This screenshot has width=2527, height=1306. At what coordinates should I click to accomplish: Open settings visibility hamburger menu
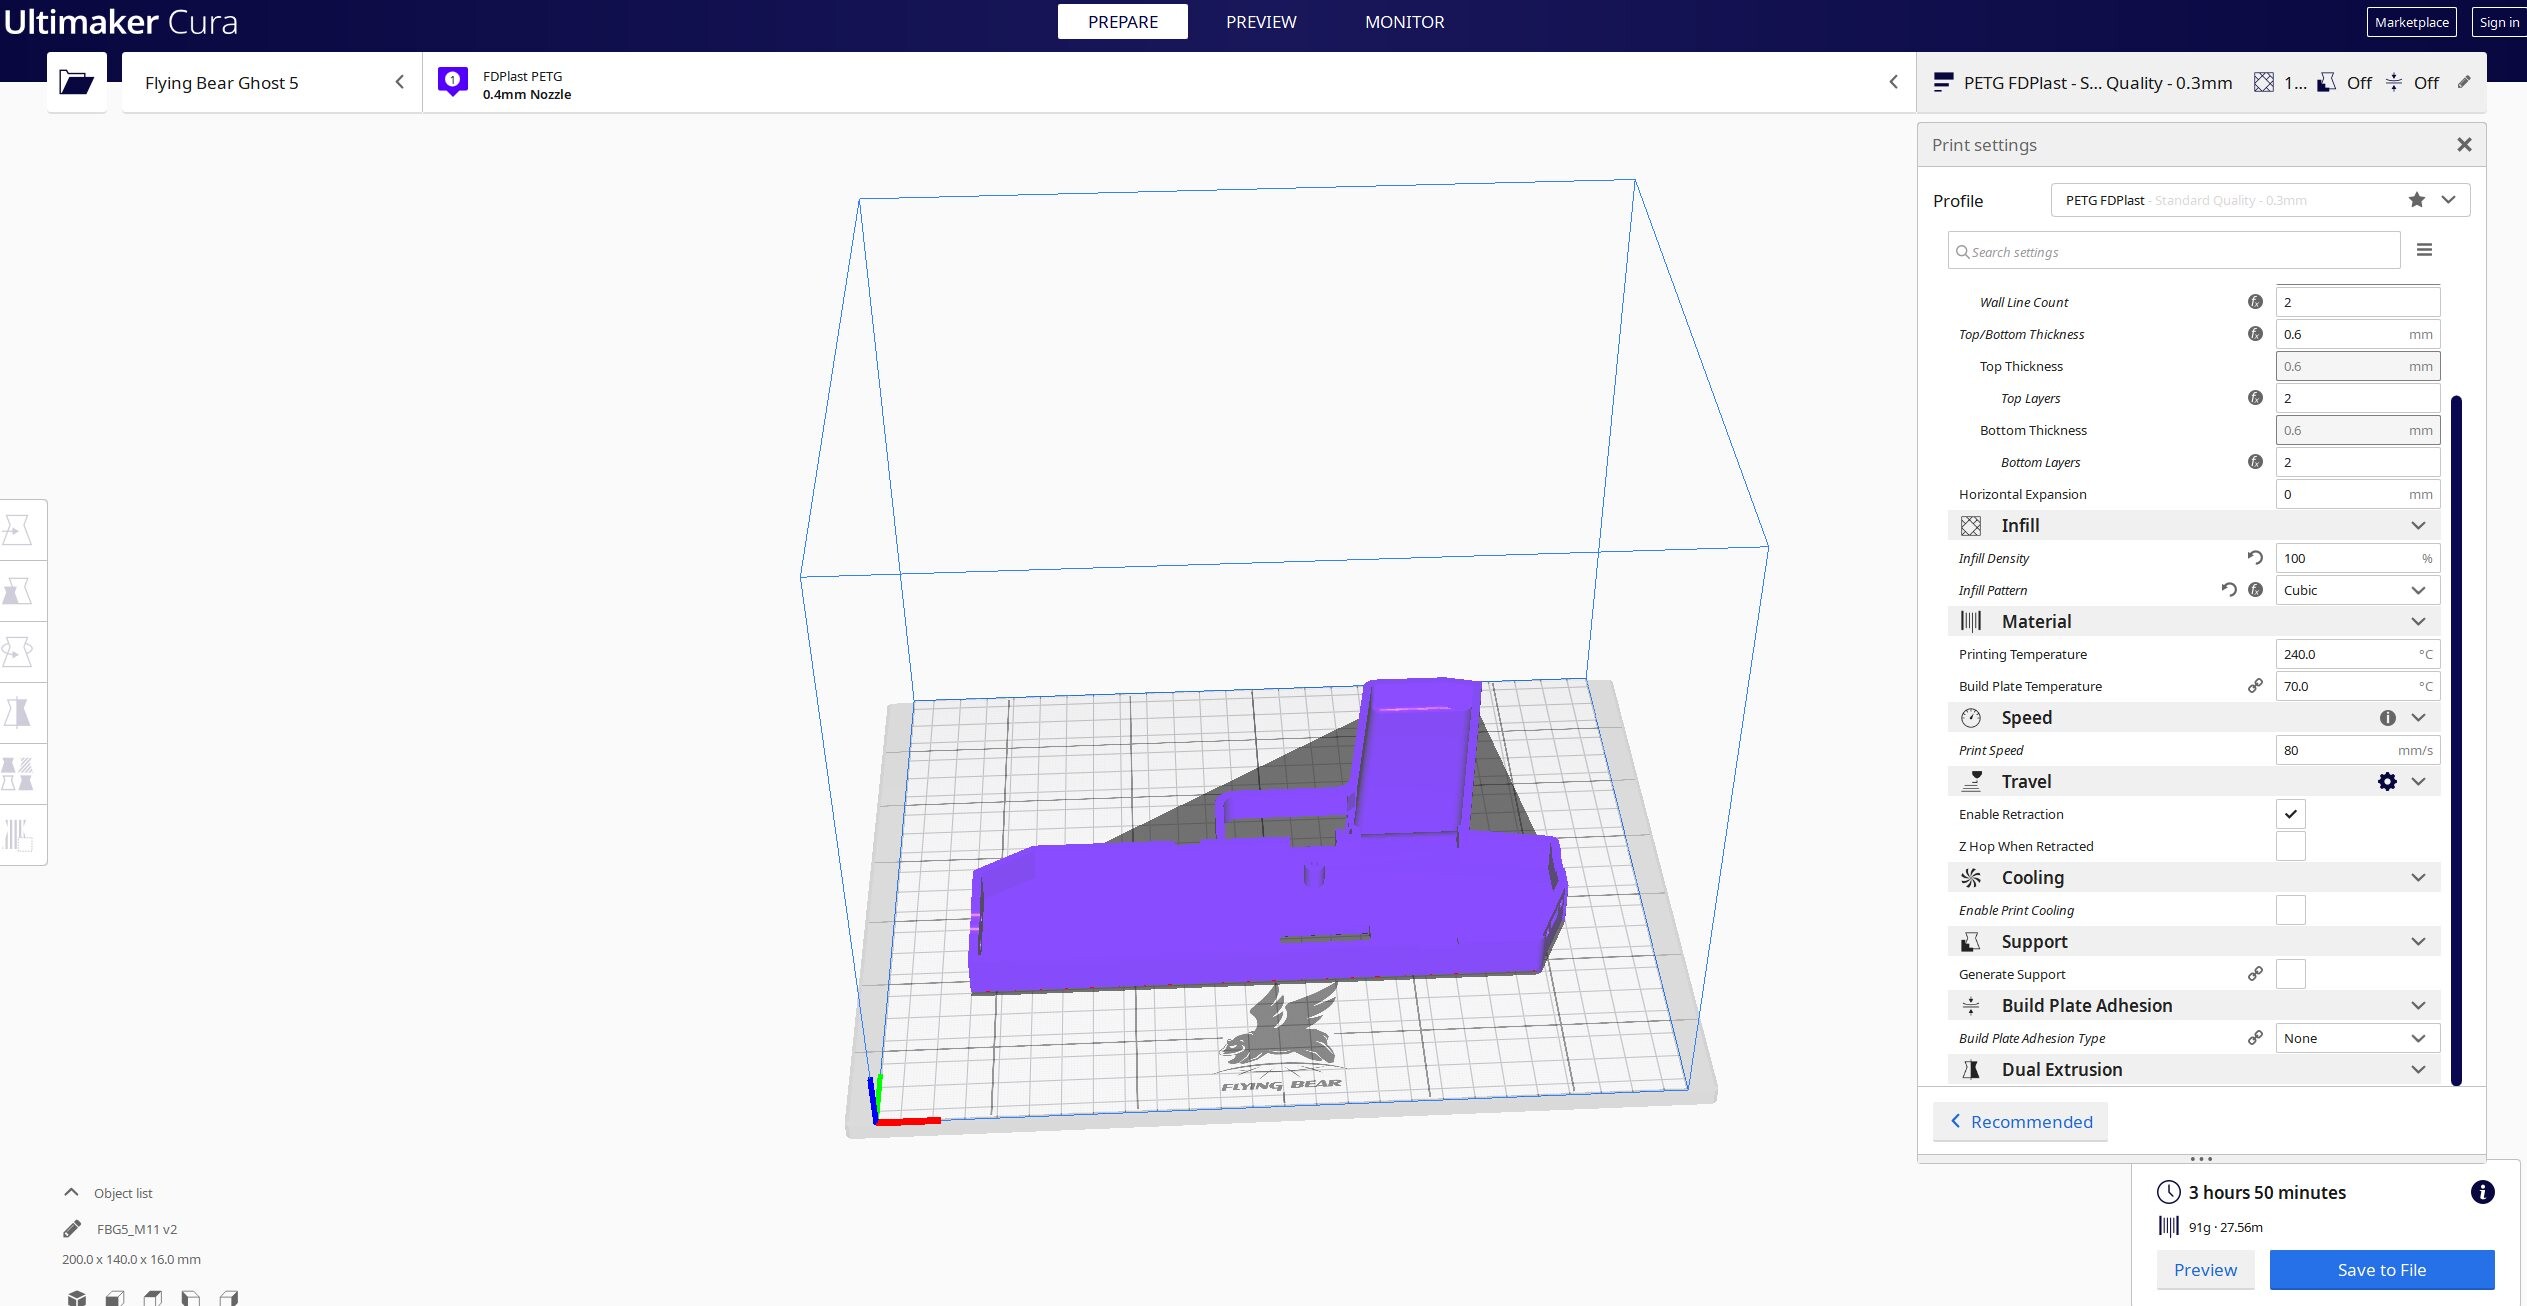click(x=2424, y=250)
